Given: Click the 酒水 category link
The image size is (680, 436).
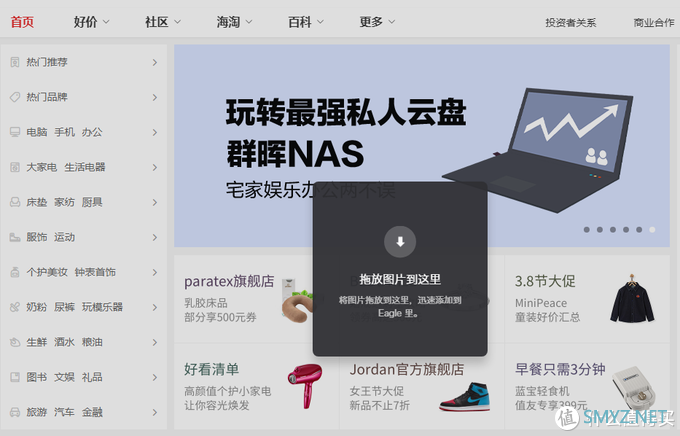Looking at the screenshot, I should [65, 342].
